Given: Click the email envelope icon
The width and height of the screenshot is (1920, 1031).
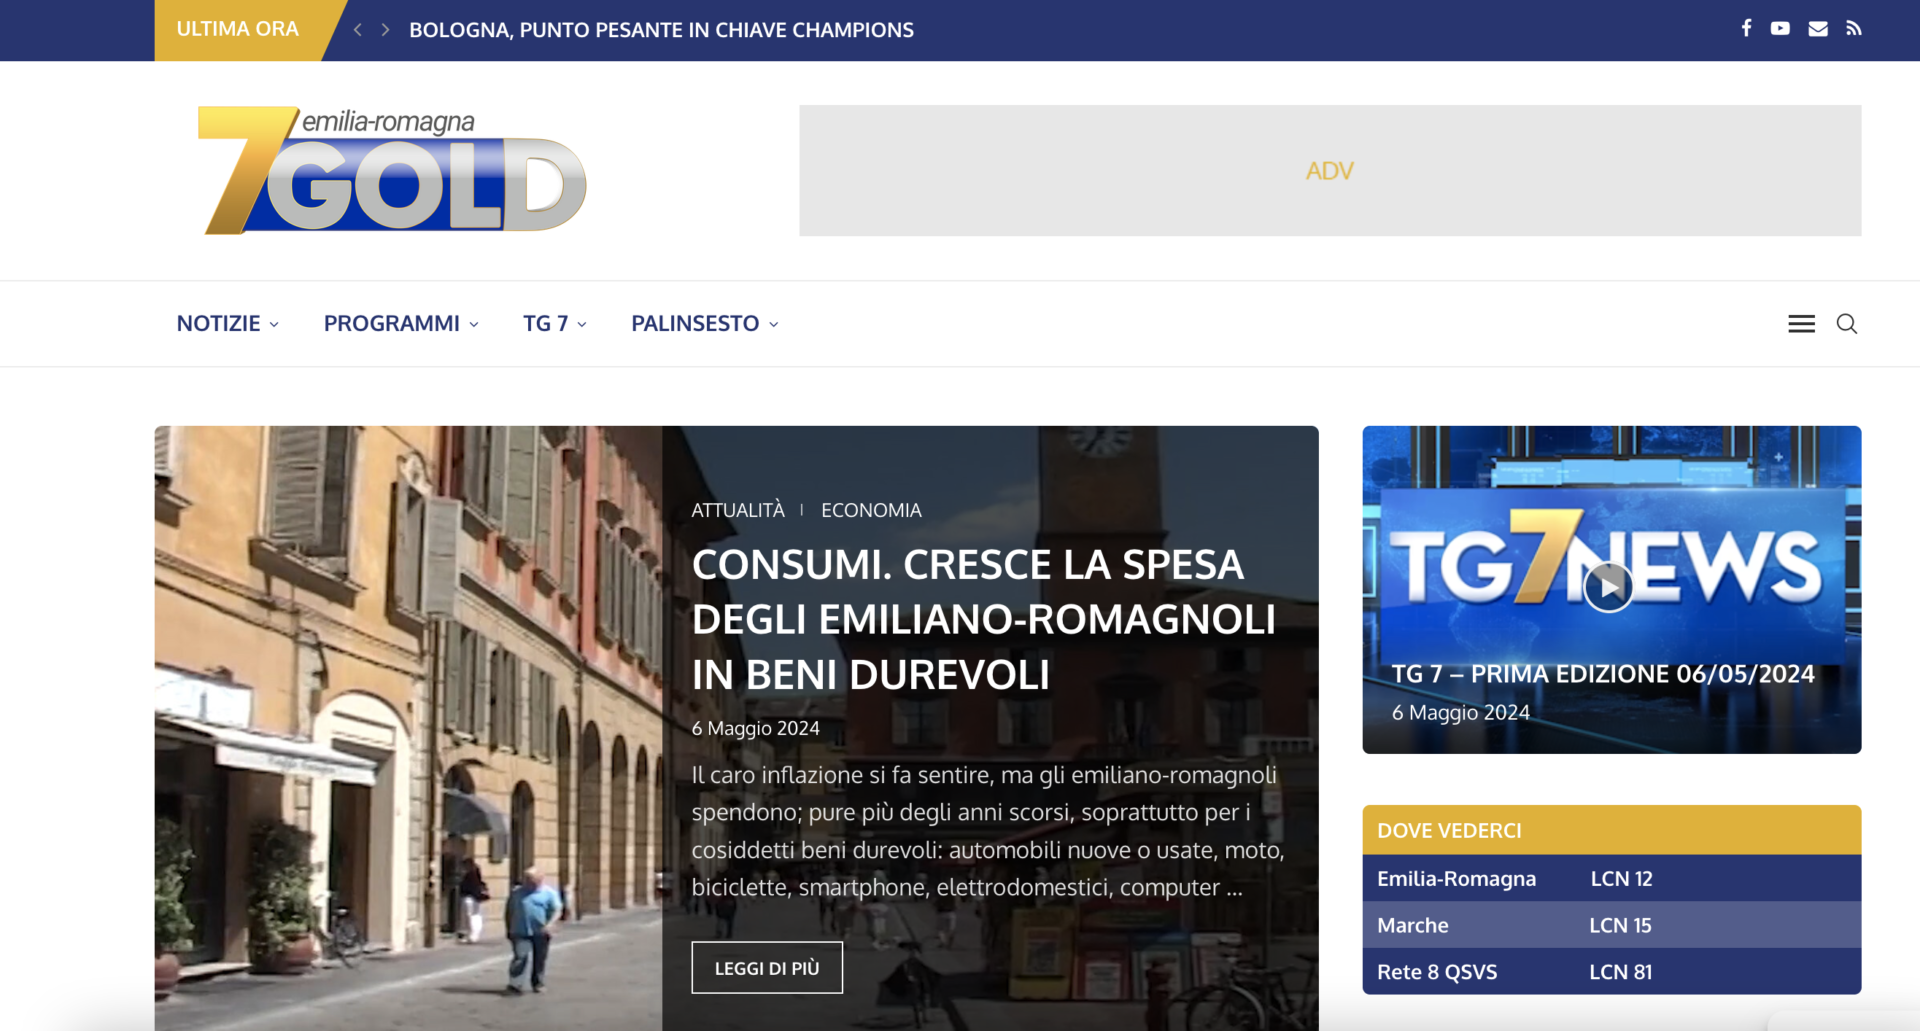Looking at the screenshot, I should [1818, 28].
